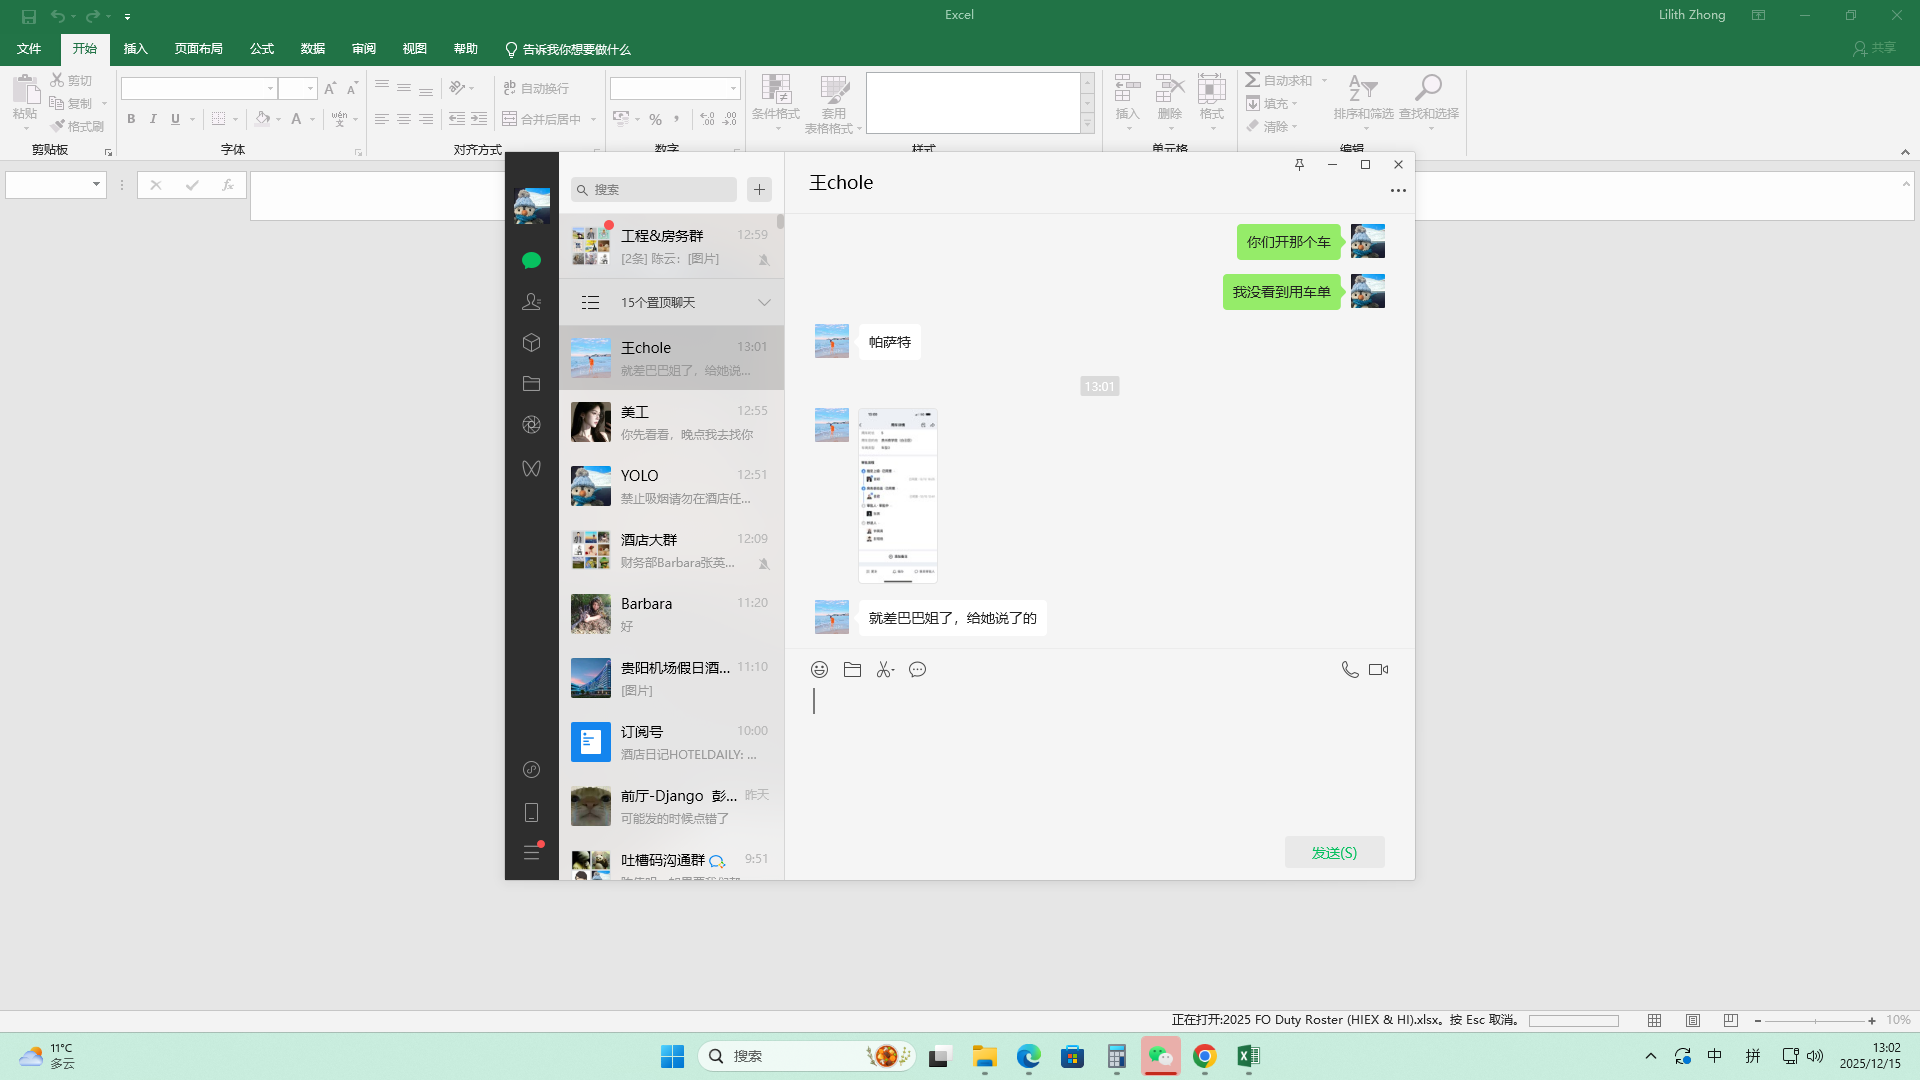Open the emoji picker in chat
The height and width of the screenshot is (1080, 1920).
coord(819,670)
